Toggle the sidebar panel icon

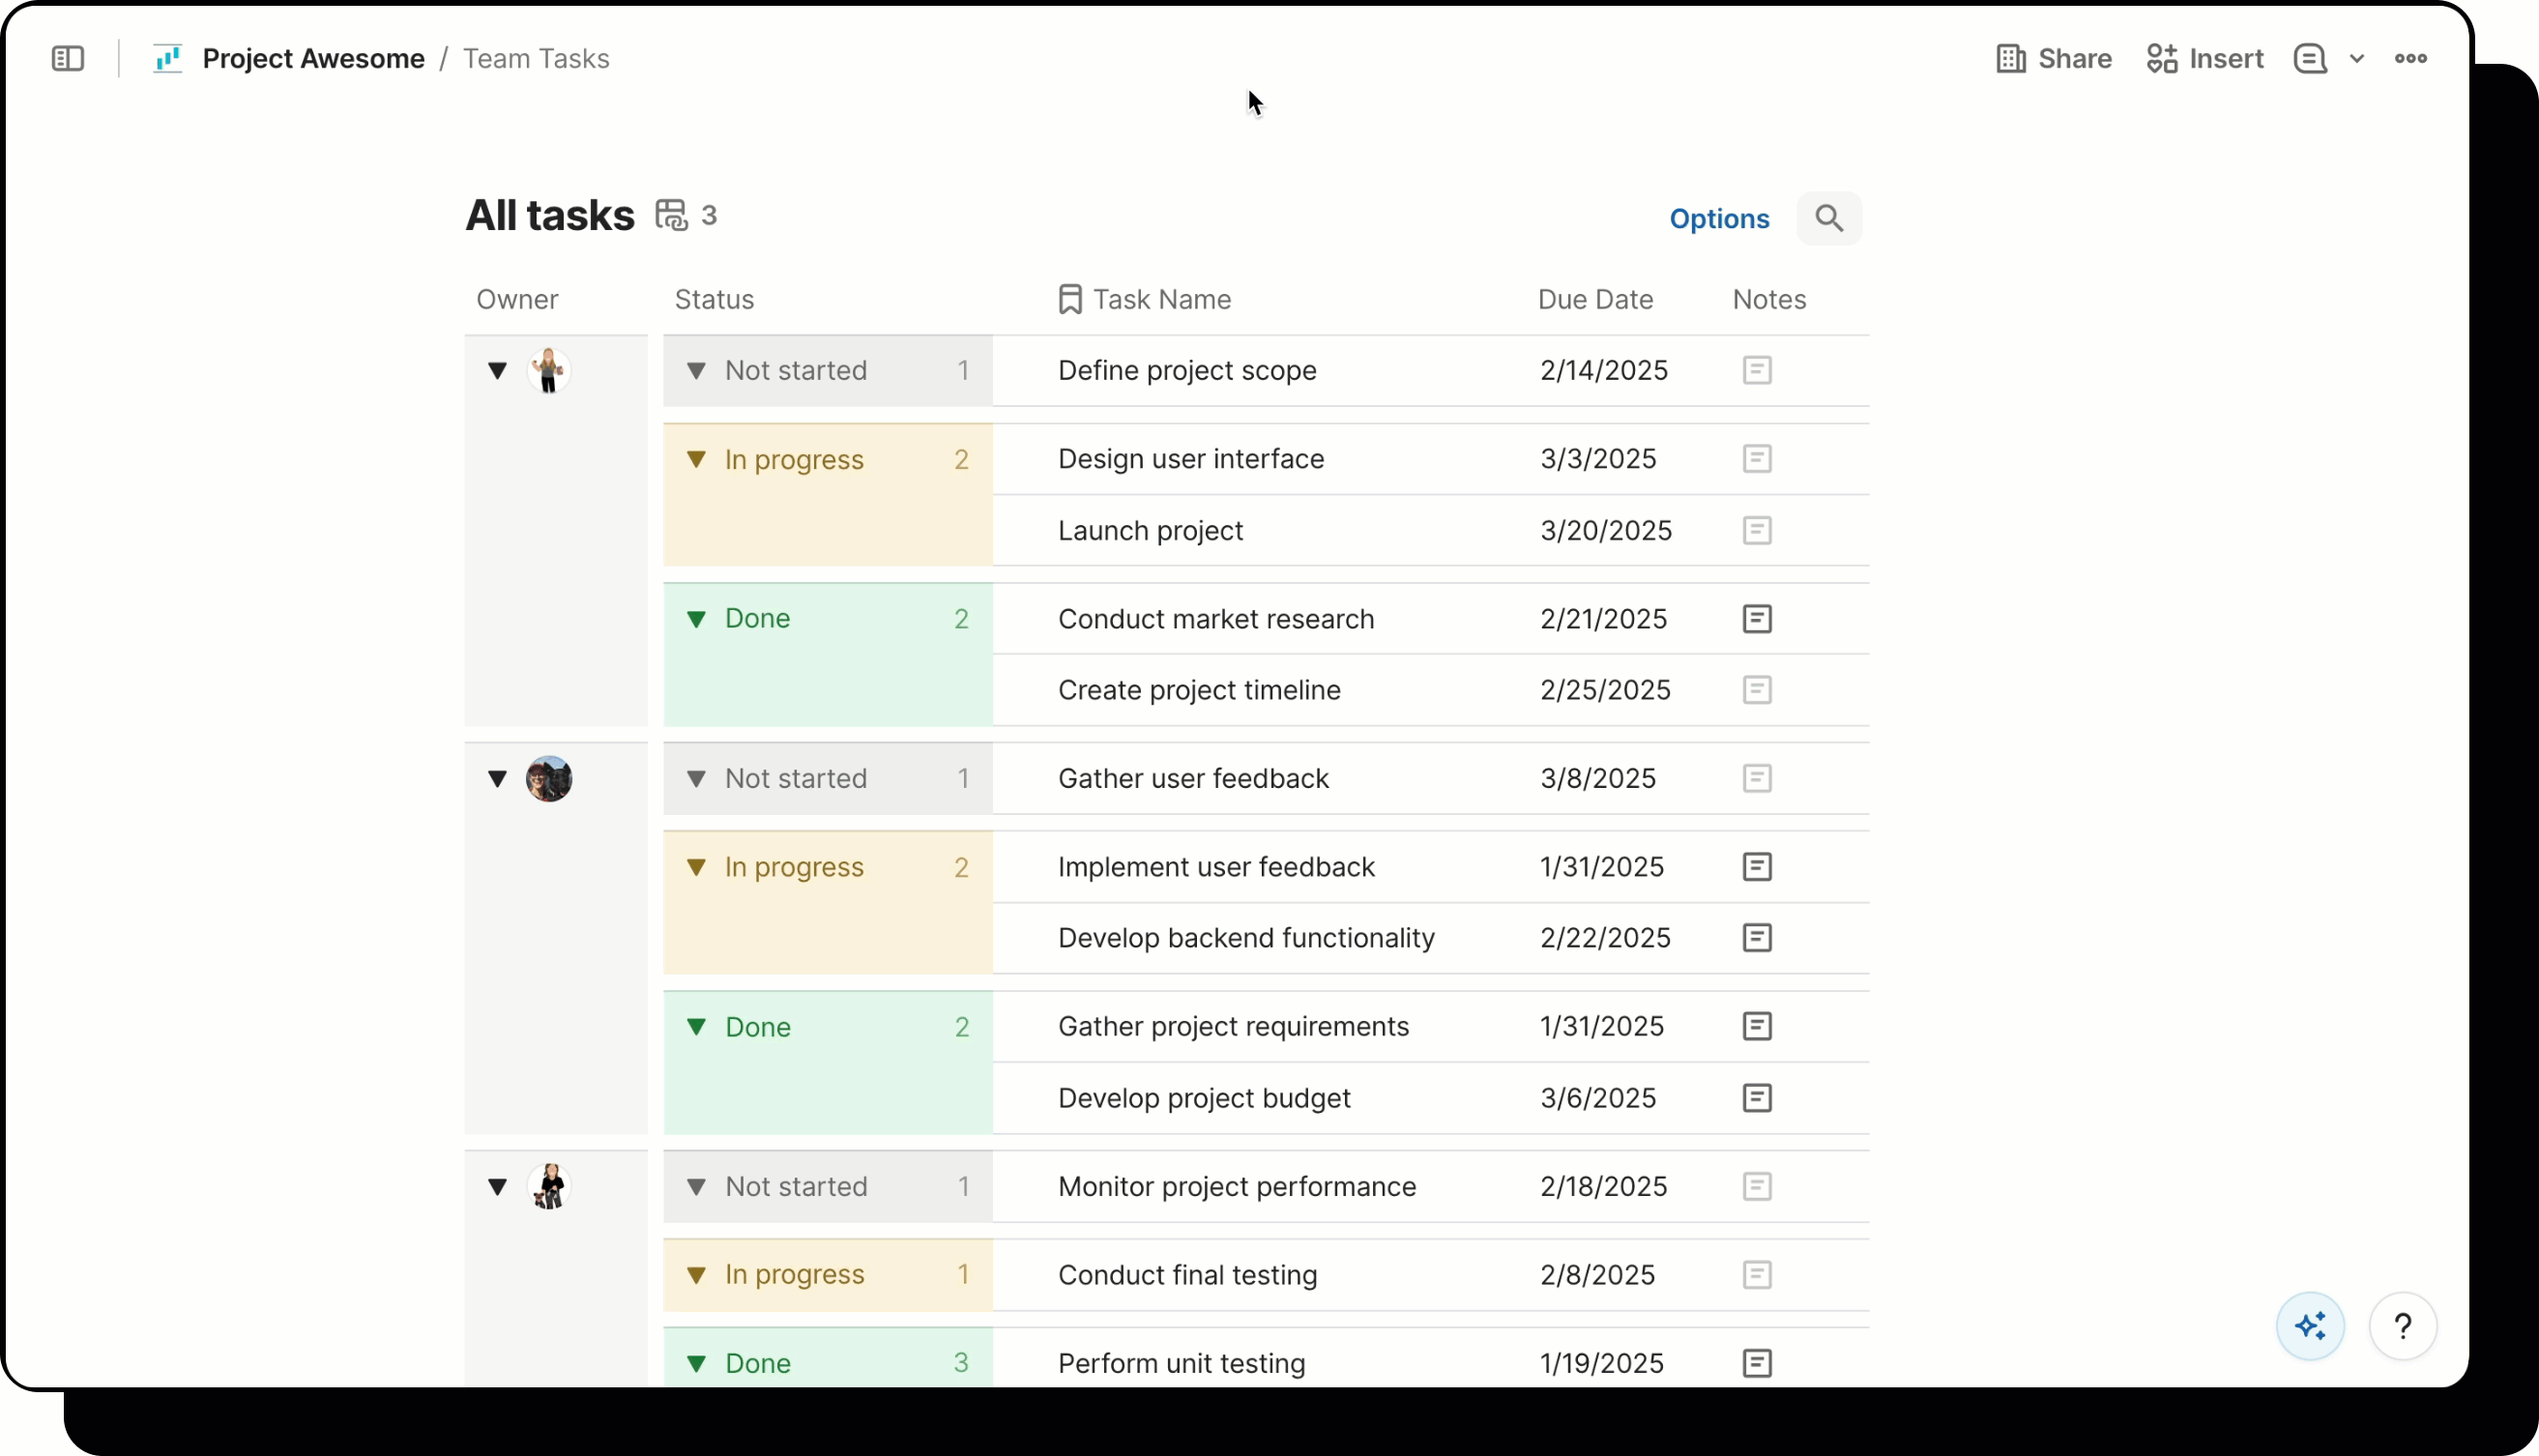68,59
